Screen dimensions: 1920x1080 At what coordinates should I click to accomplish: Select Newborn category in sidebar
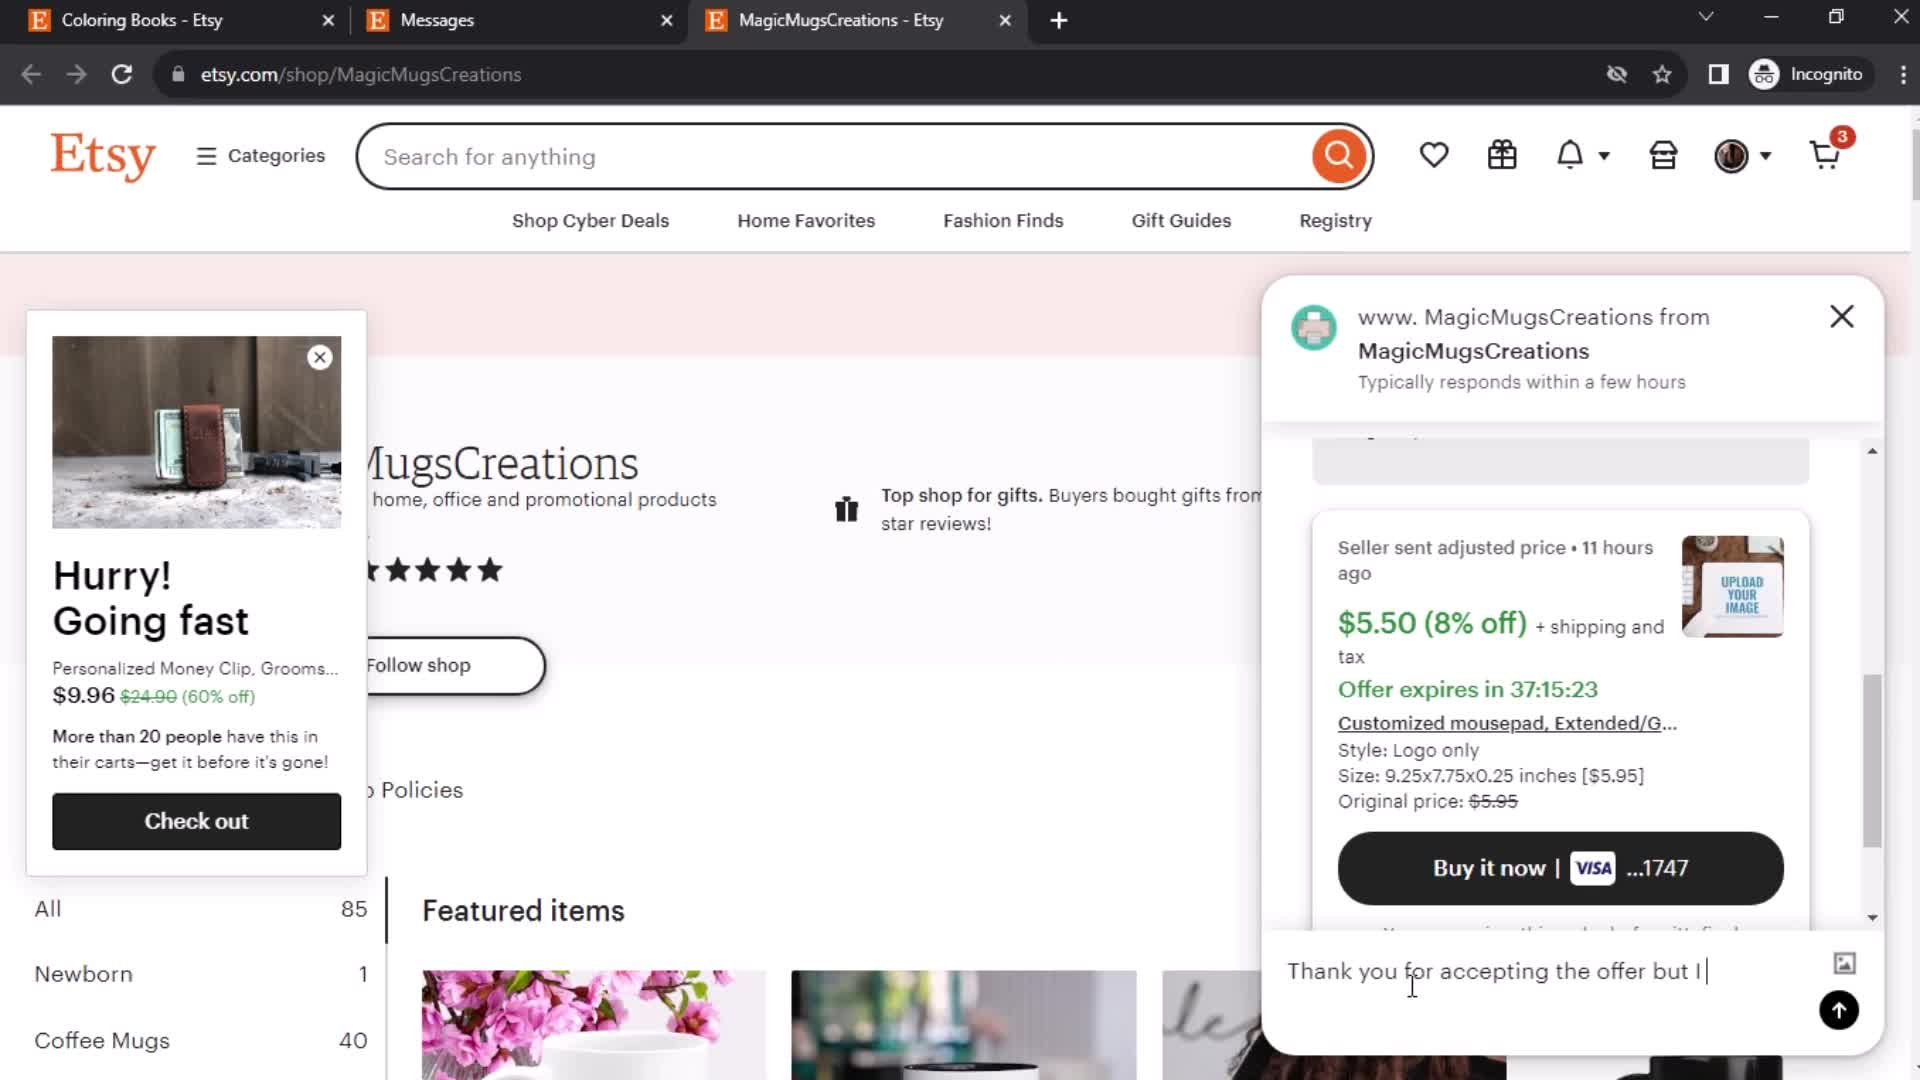200,974
